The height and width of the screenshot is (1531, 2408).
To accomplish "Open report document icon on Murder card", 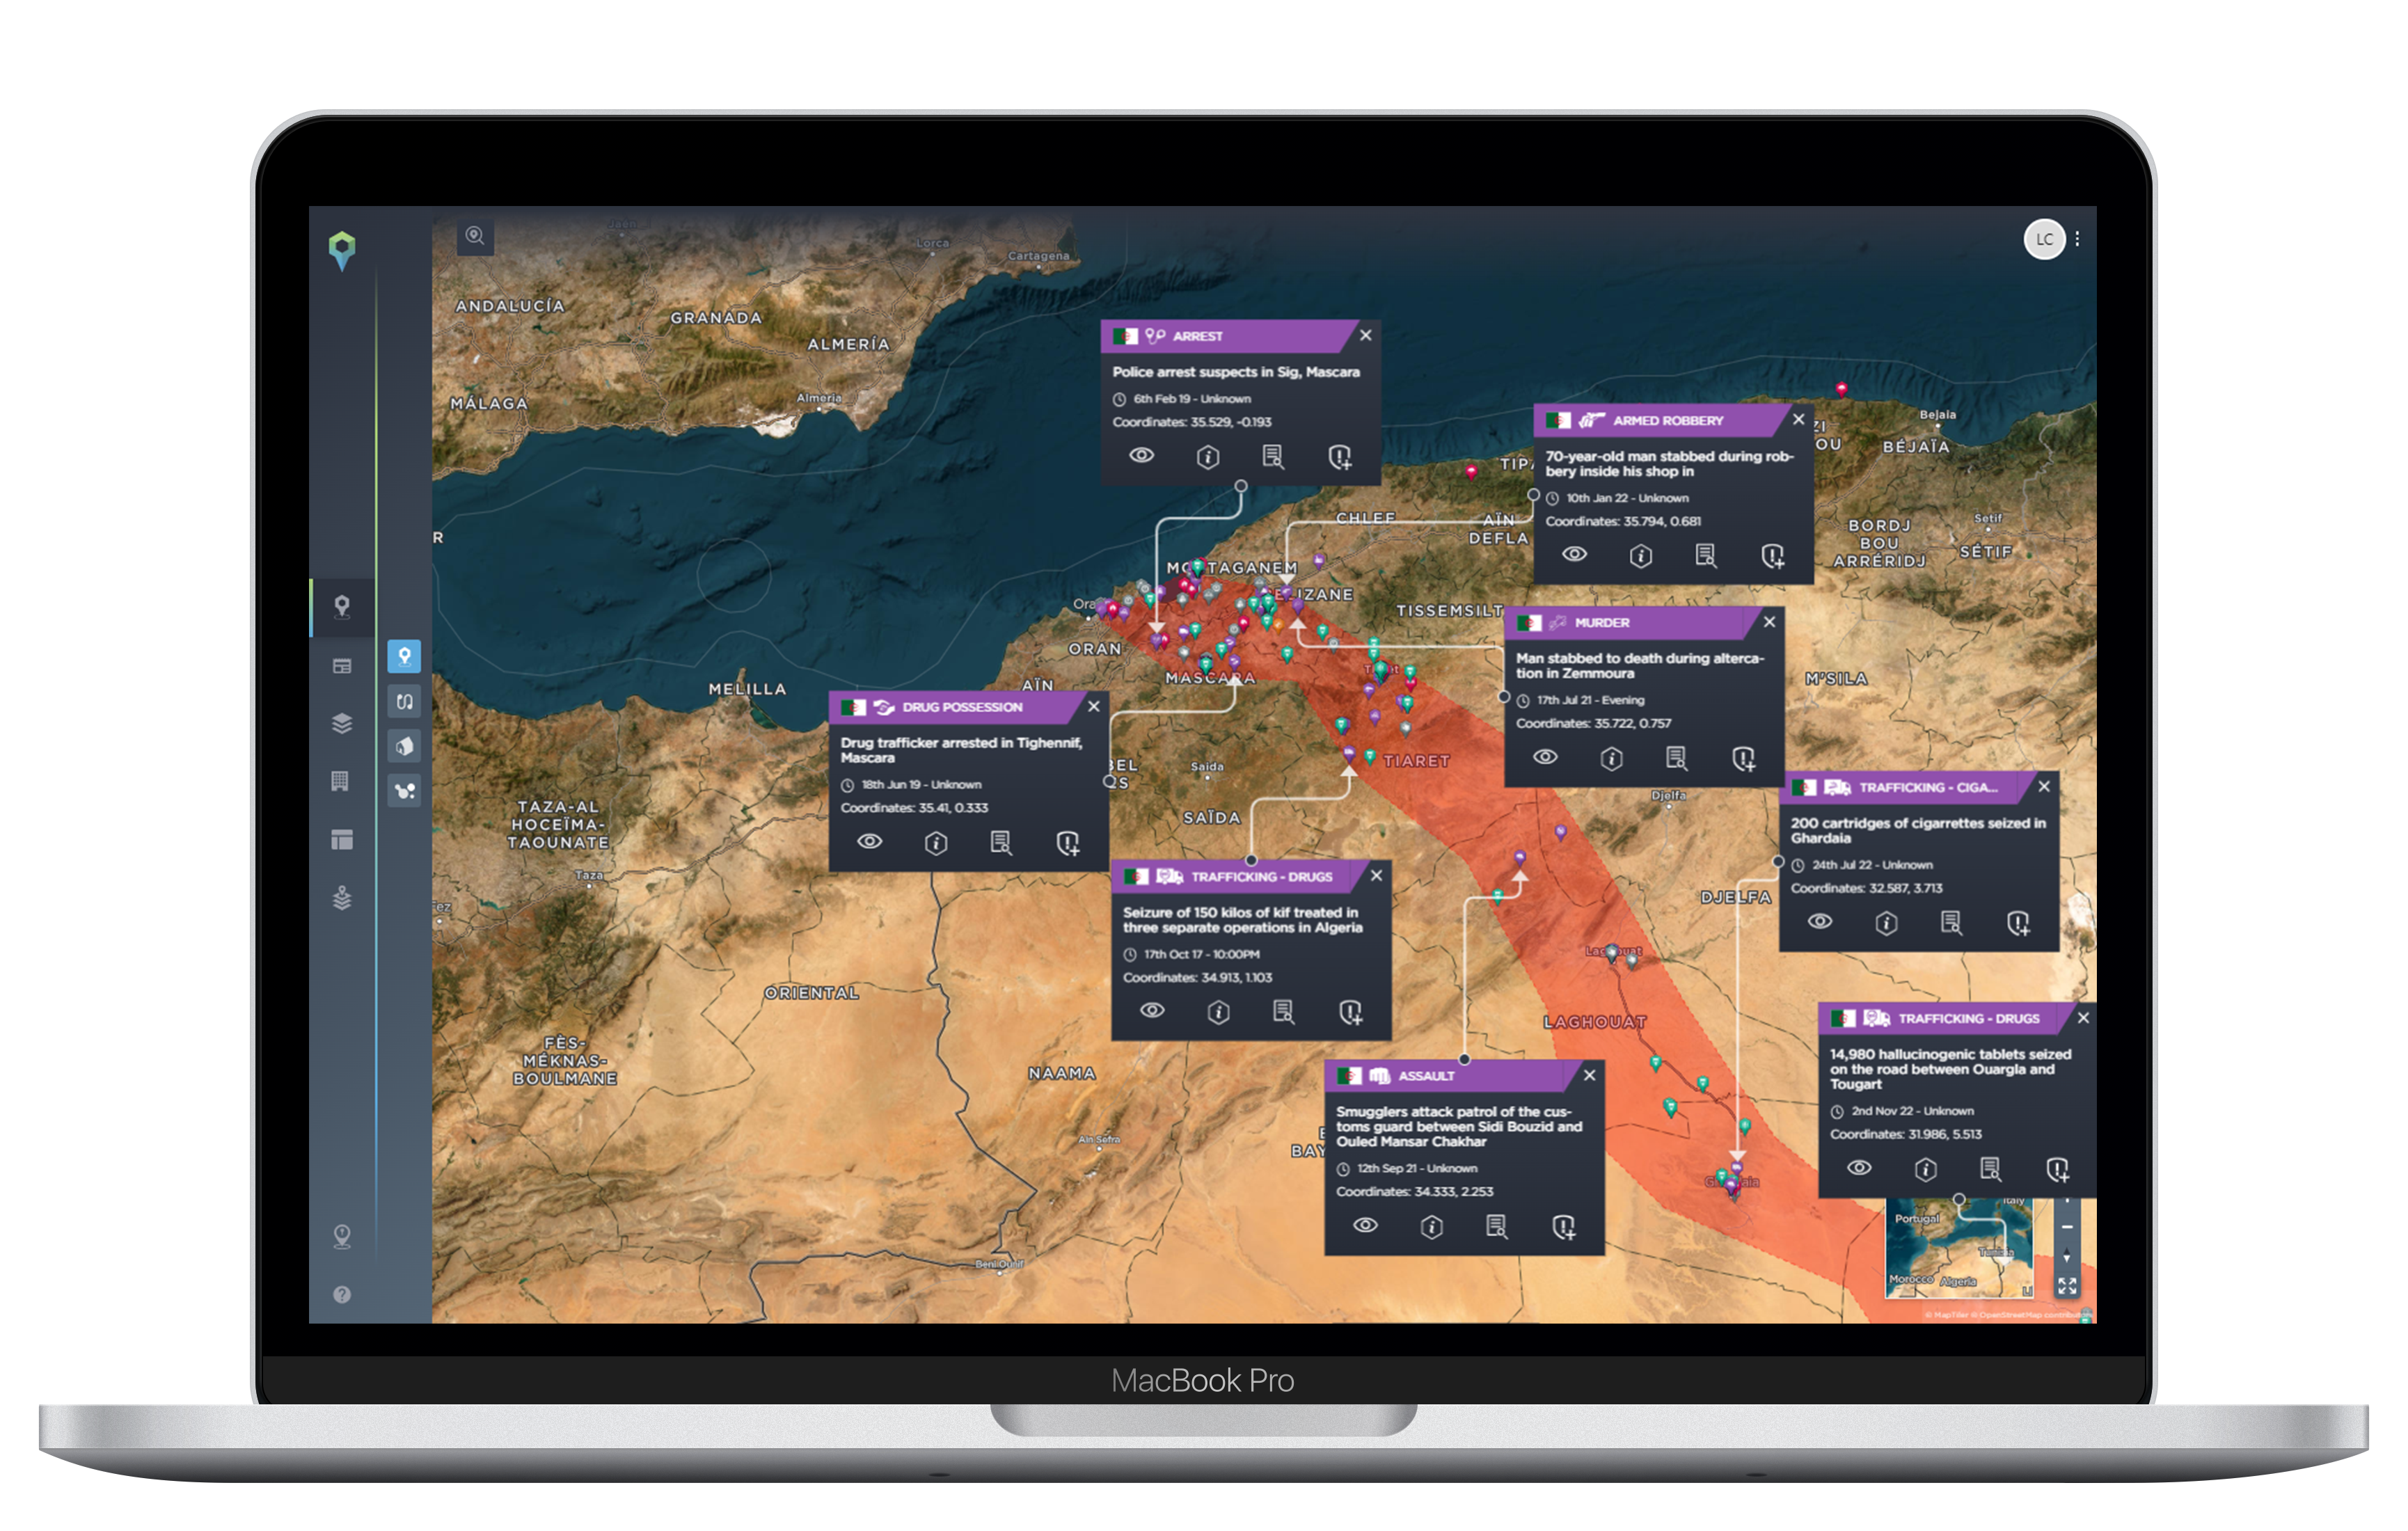I will coord(1677,758).
